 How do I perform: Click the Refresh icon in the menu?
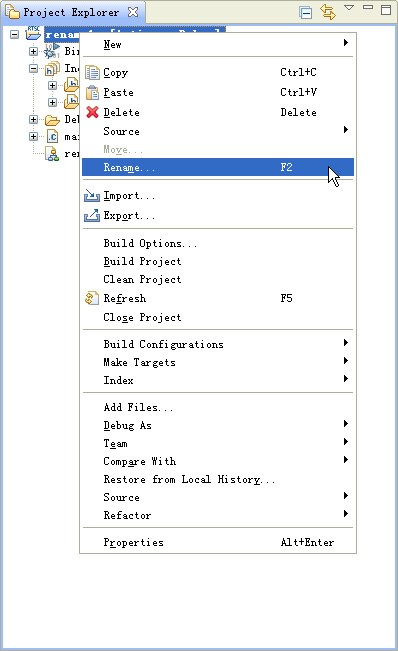click(x=92, y=298)
